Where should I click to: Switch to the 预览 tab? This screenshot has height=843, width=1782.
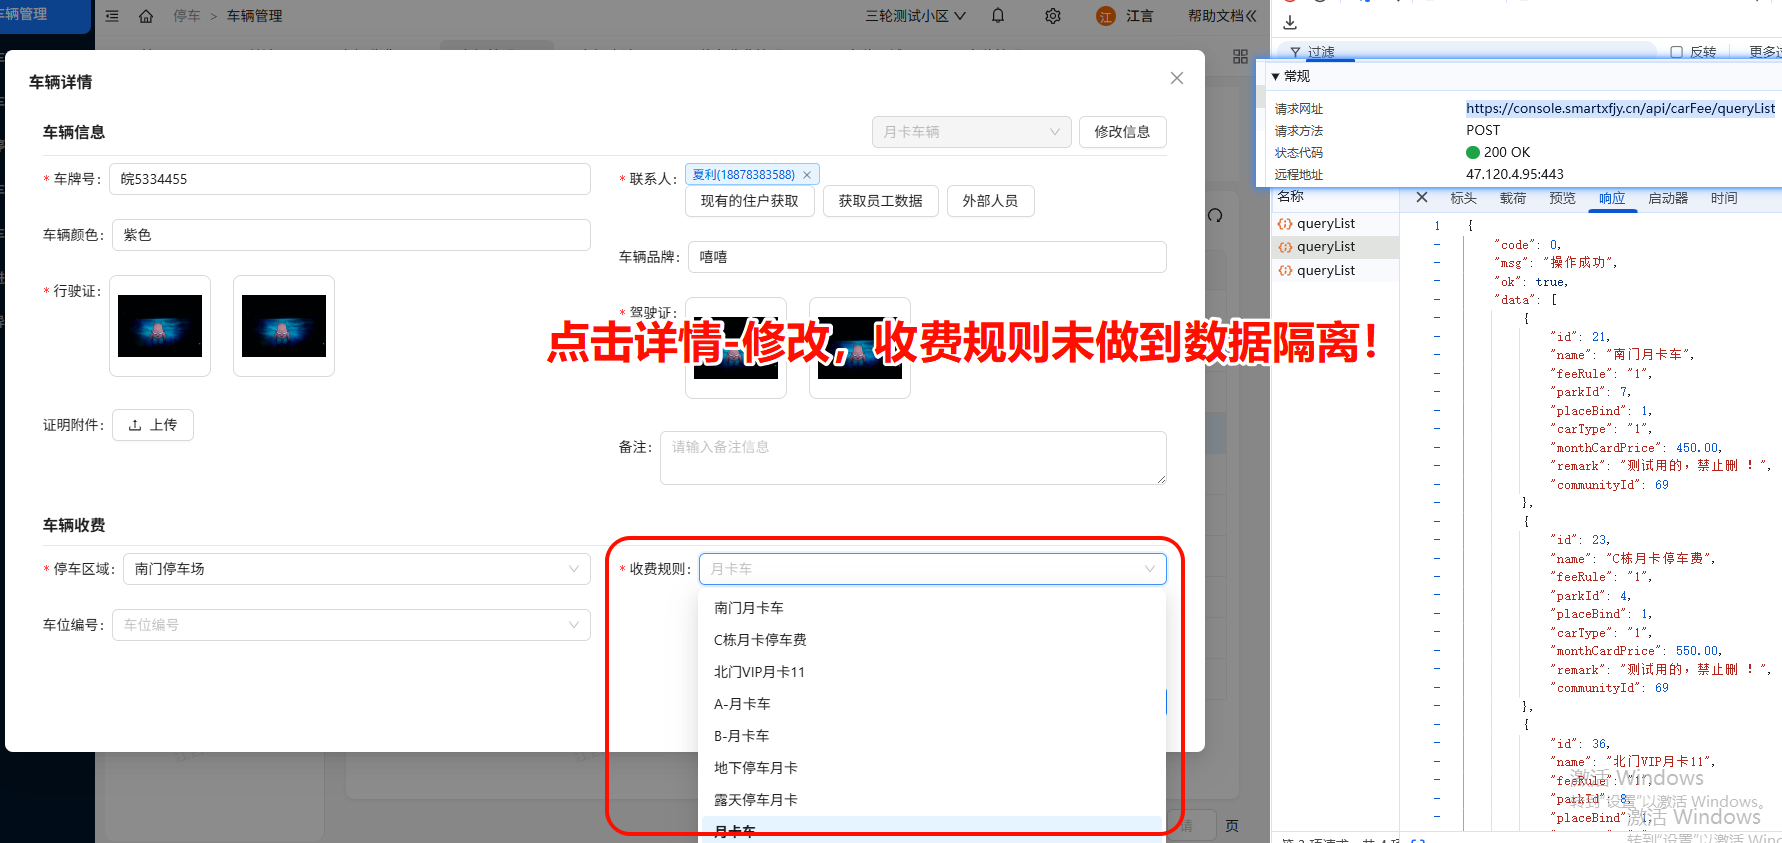(x=1562, y=198)
